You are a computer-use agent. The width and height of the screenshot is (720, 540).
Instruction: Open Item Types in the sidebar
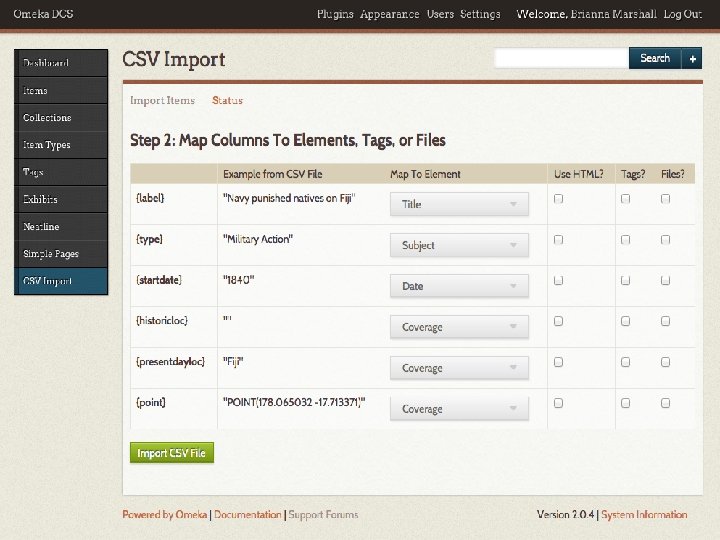click(61, 145)
